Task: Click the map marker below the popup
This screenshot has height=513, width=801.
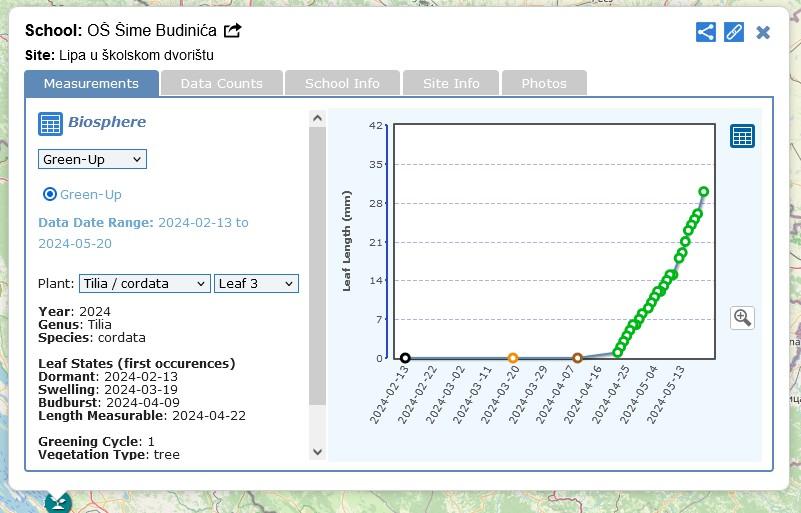Action: [58, 502]
